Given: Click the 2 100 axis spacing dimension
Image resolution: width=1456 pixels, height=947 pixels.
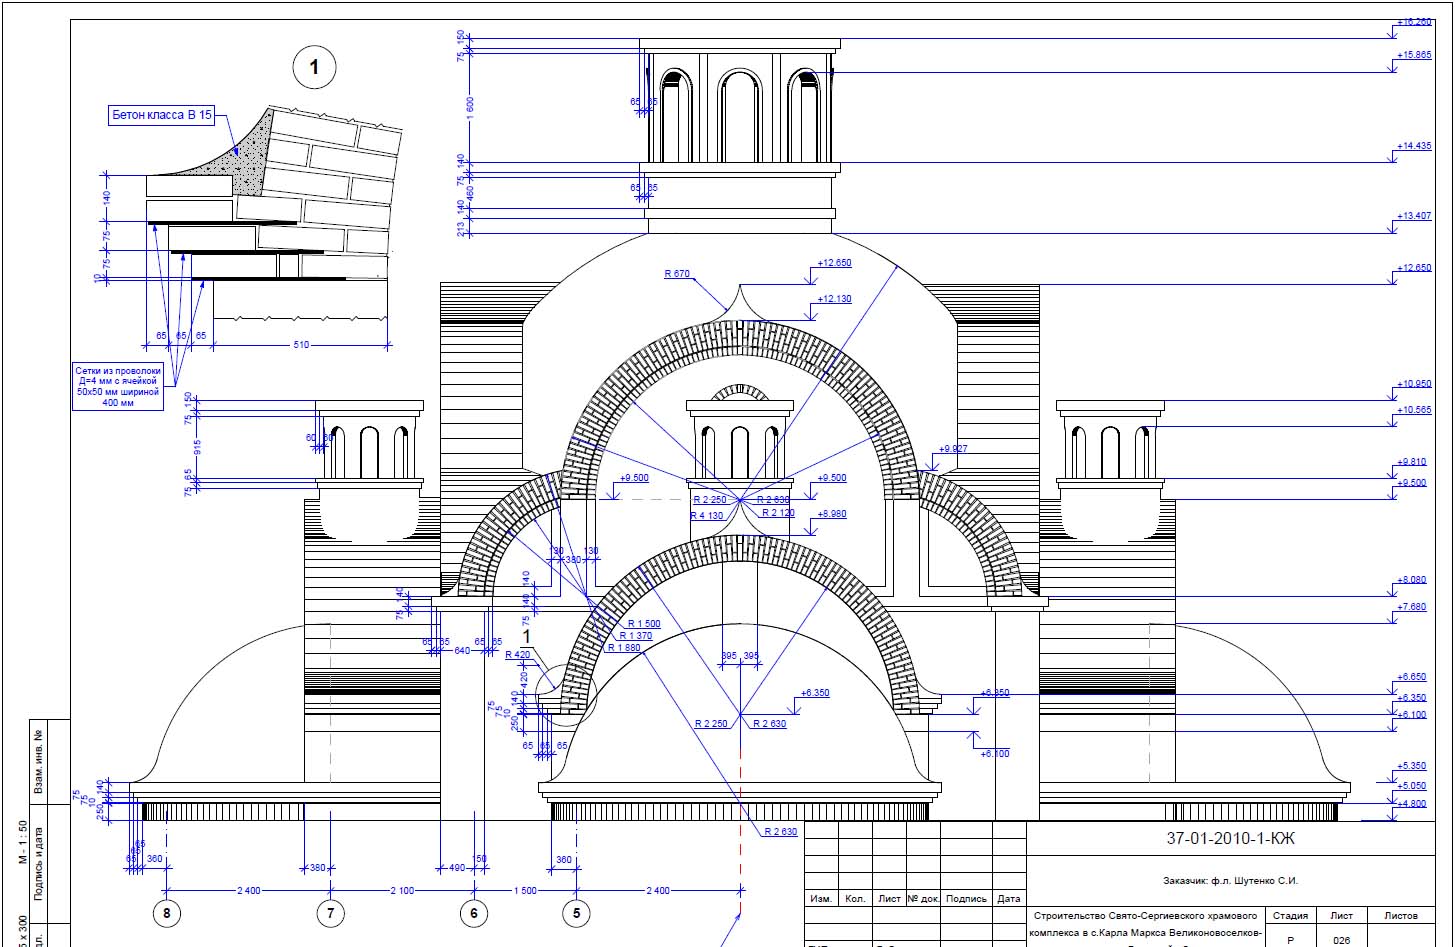Looking at the screenshot, I should coord(402,890).
